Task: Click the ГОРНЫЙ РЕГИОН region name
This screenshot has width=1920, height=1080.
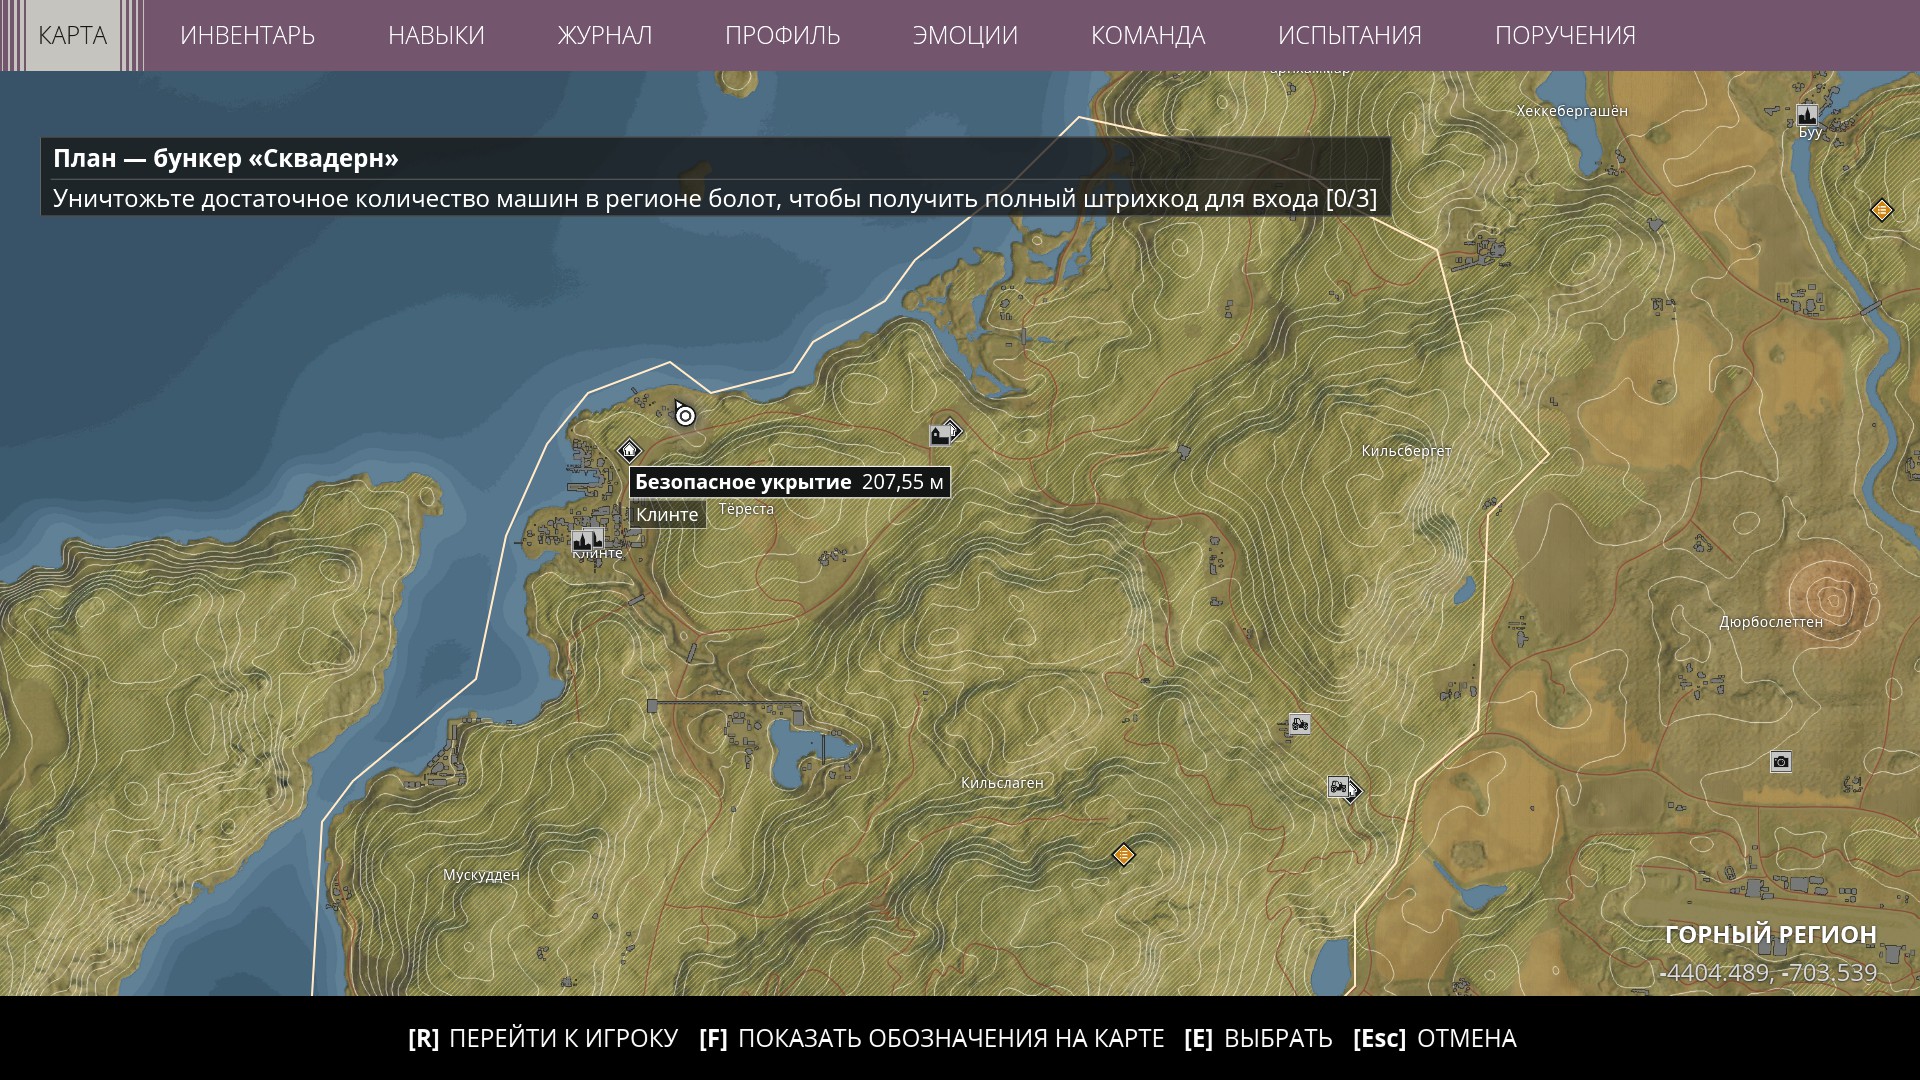Action: tap(1771, 934)
